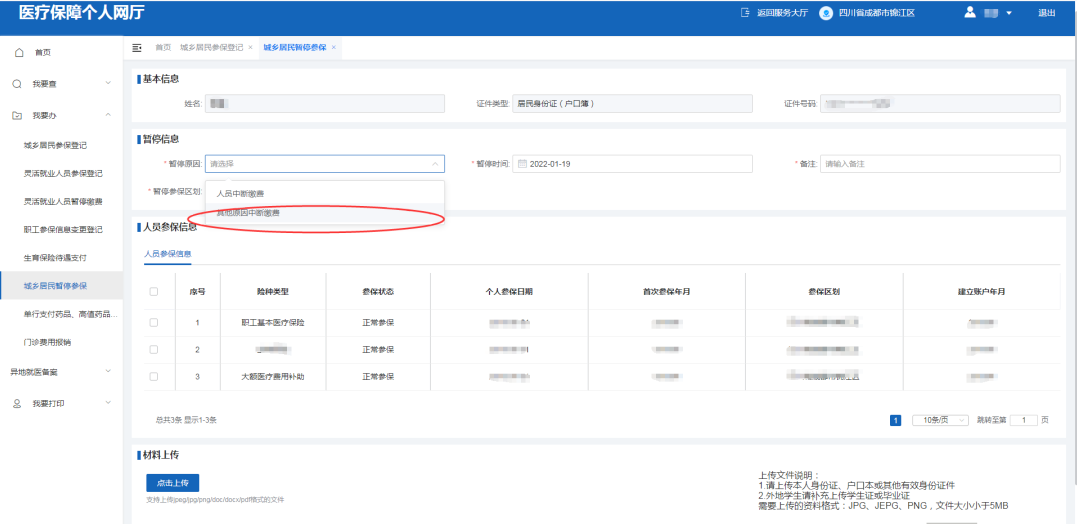
Task: Check the row 3 大额医疗费用补助 checkbox
Action: (x=154, y=376)
